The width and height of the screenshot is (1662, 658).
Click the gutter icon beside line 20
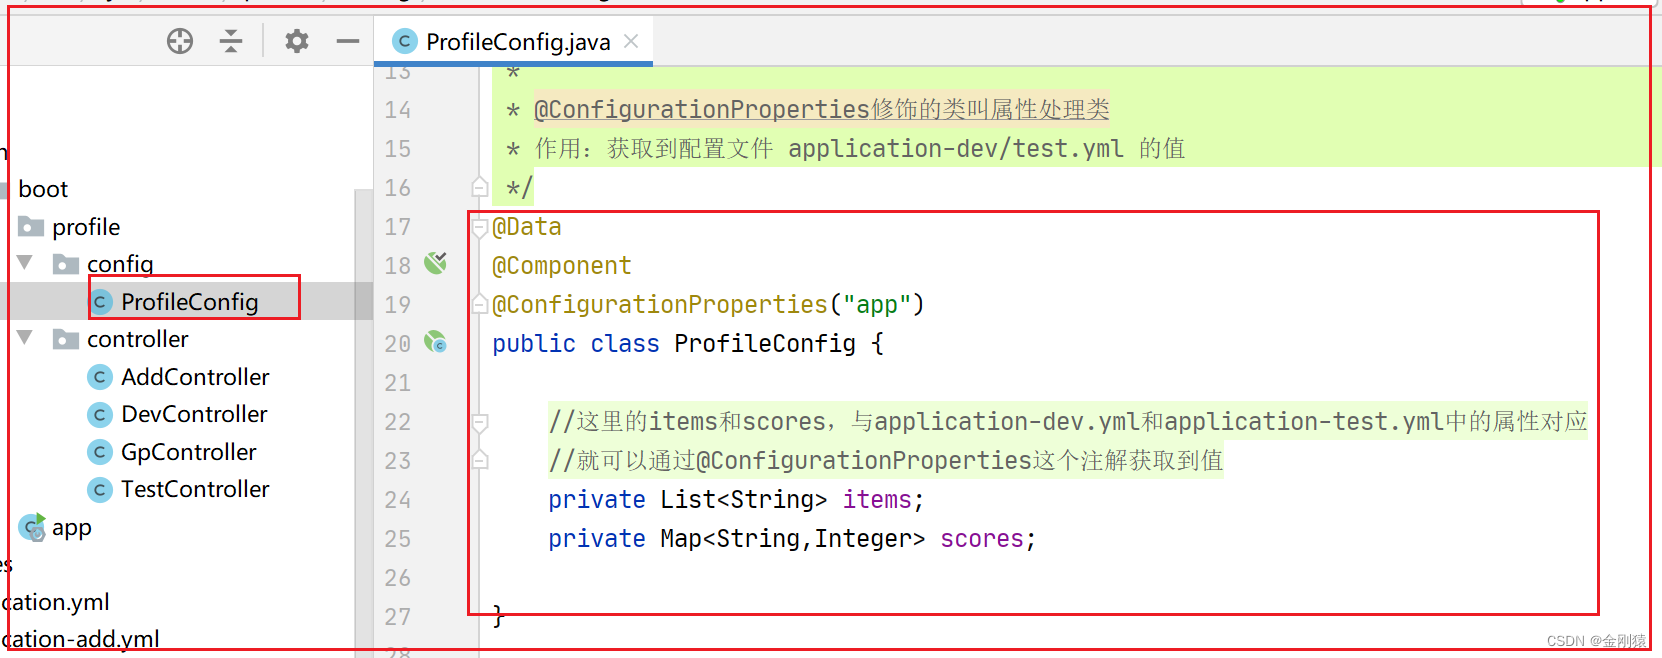pos(435,342)
